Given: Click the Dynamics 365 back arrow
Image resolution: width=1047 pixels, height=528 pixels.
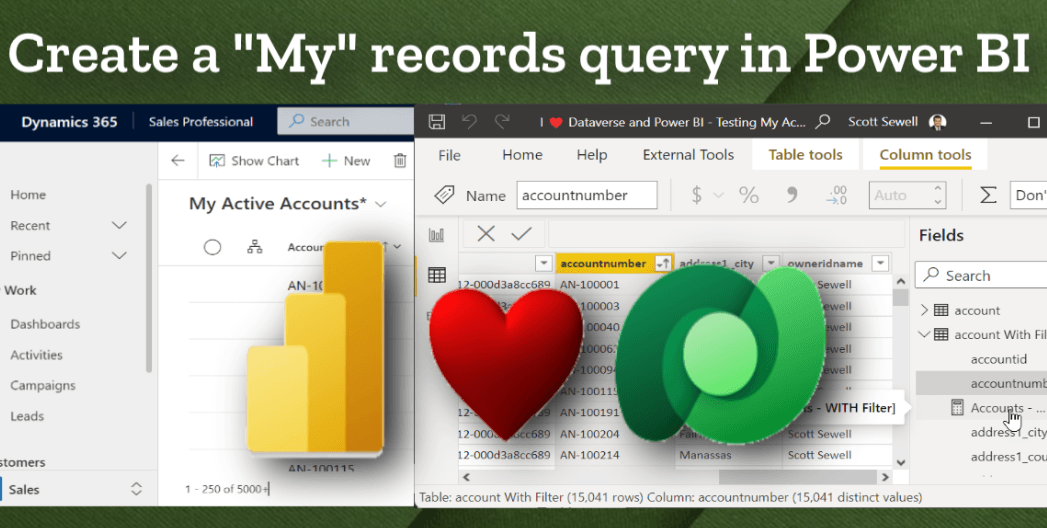Looking at the screenshot, I should click(x=178, y=160).
